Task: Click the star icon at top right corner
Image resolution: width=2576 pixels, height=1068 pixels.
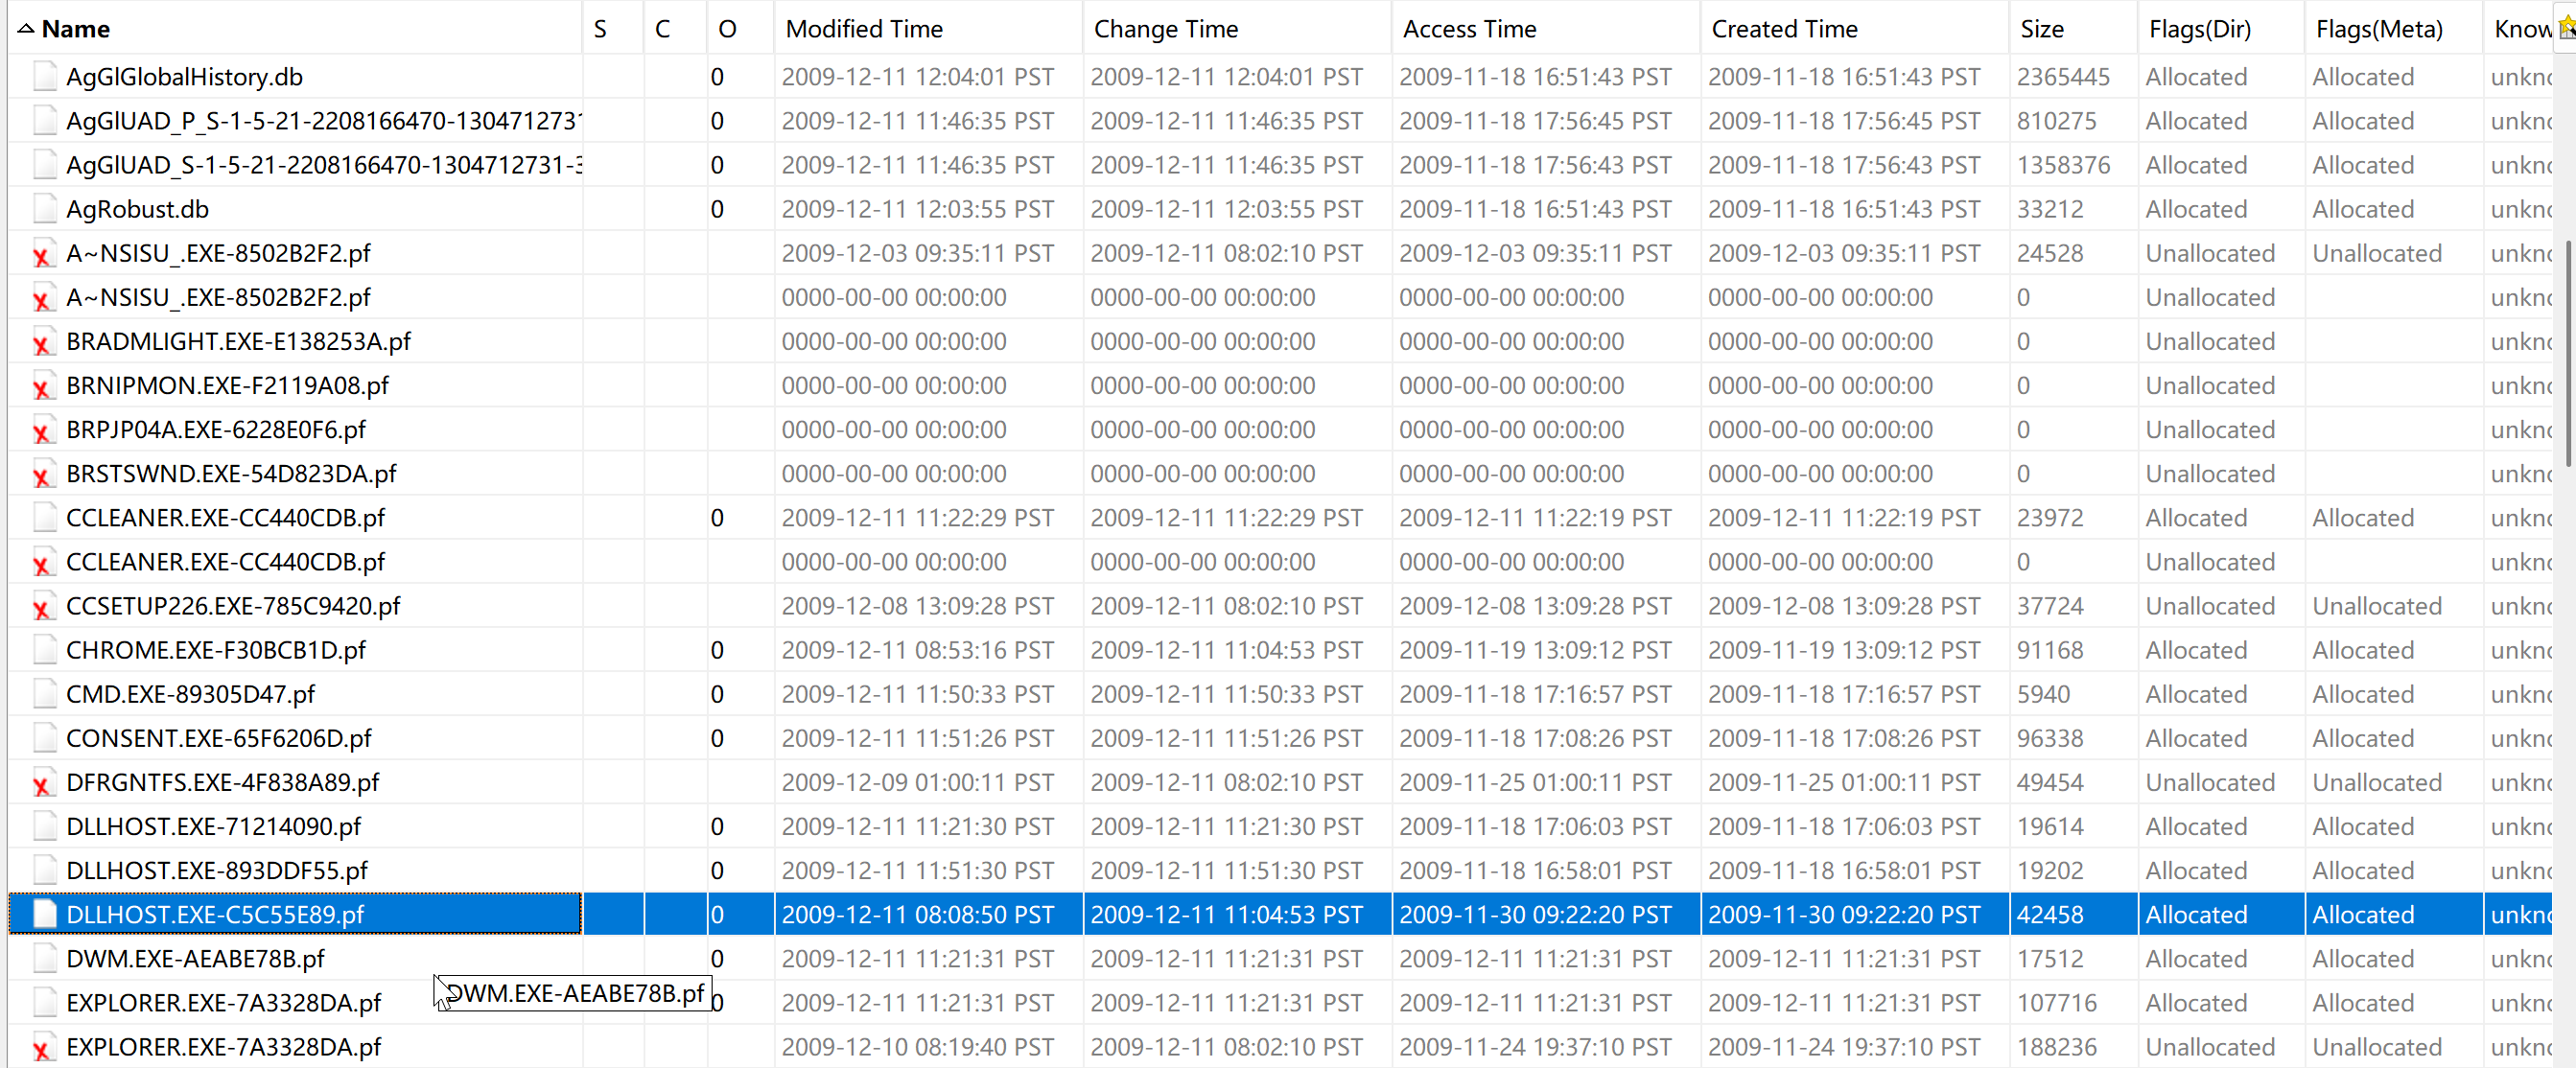Action: (2566, 28)
